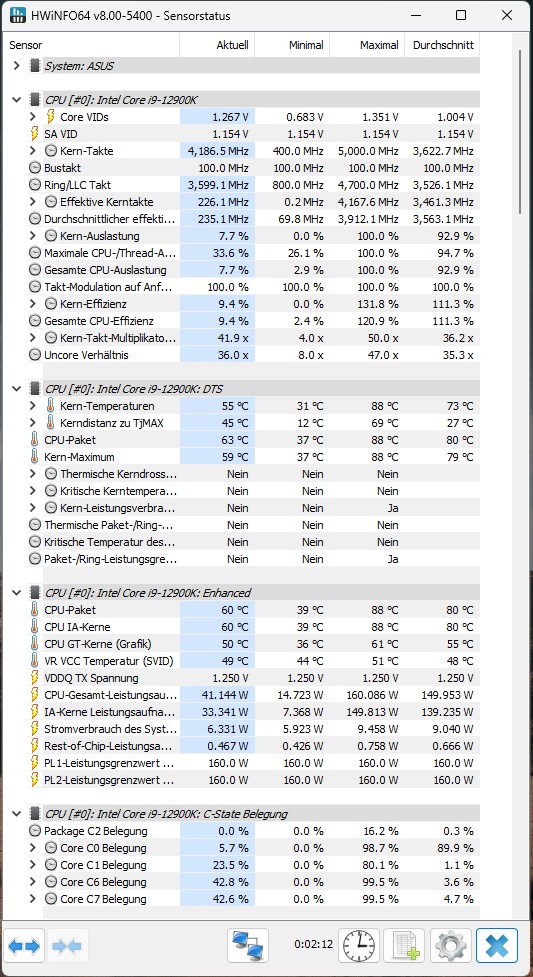Expand the Kern-Temperaturen row

point(33,406)
